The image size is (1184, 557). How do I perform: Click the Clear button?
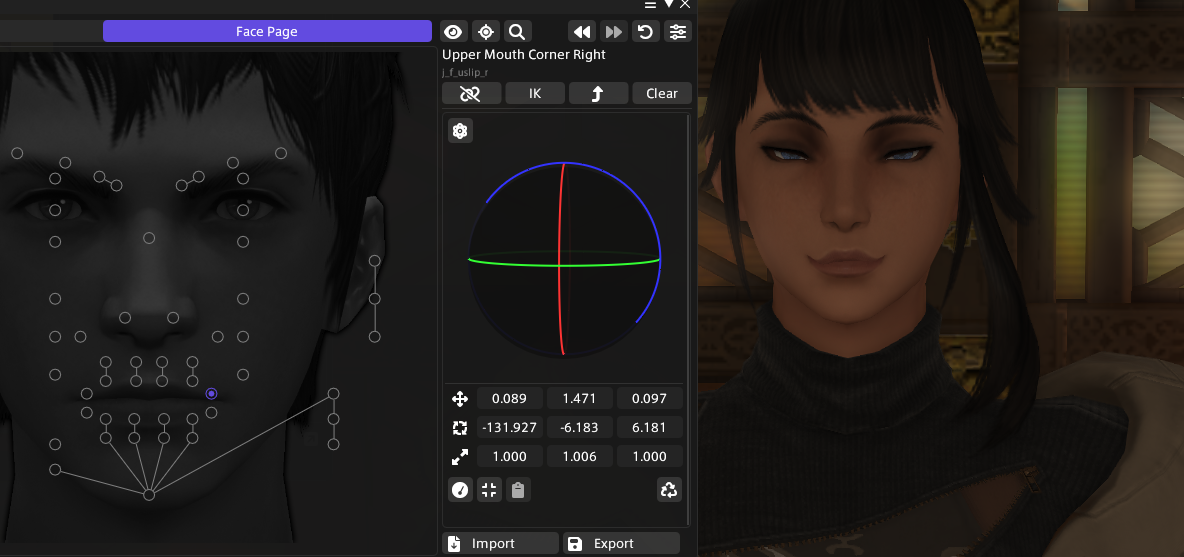pos(661,94)
